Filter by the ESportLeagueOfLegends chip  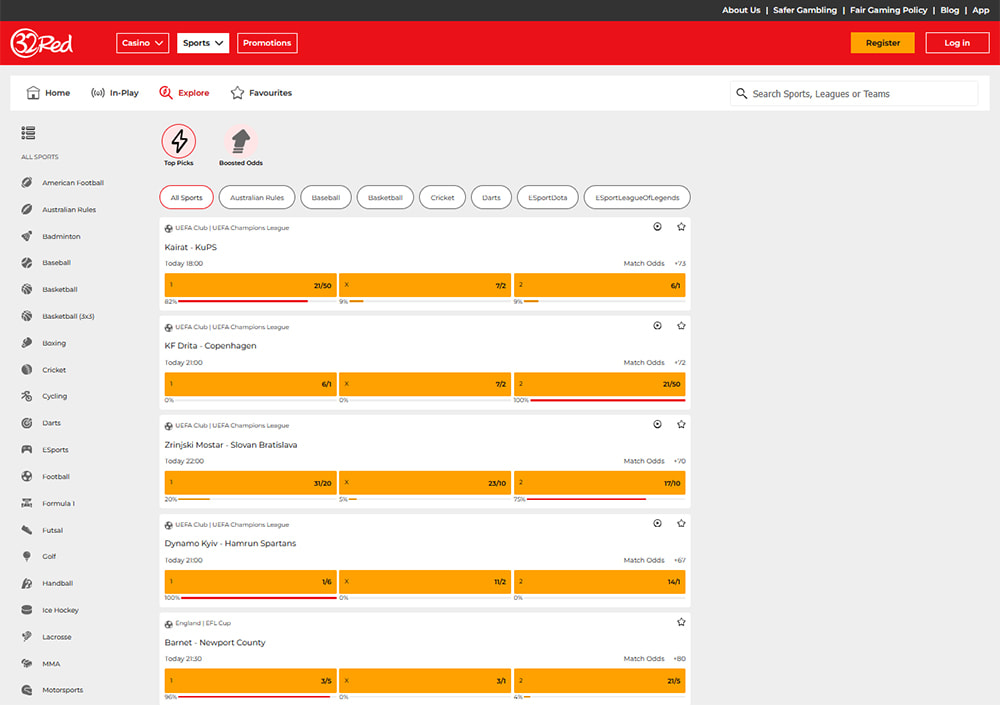pyautogui.click(x=637, y=197)
